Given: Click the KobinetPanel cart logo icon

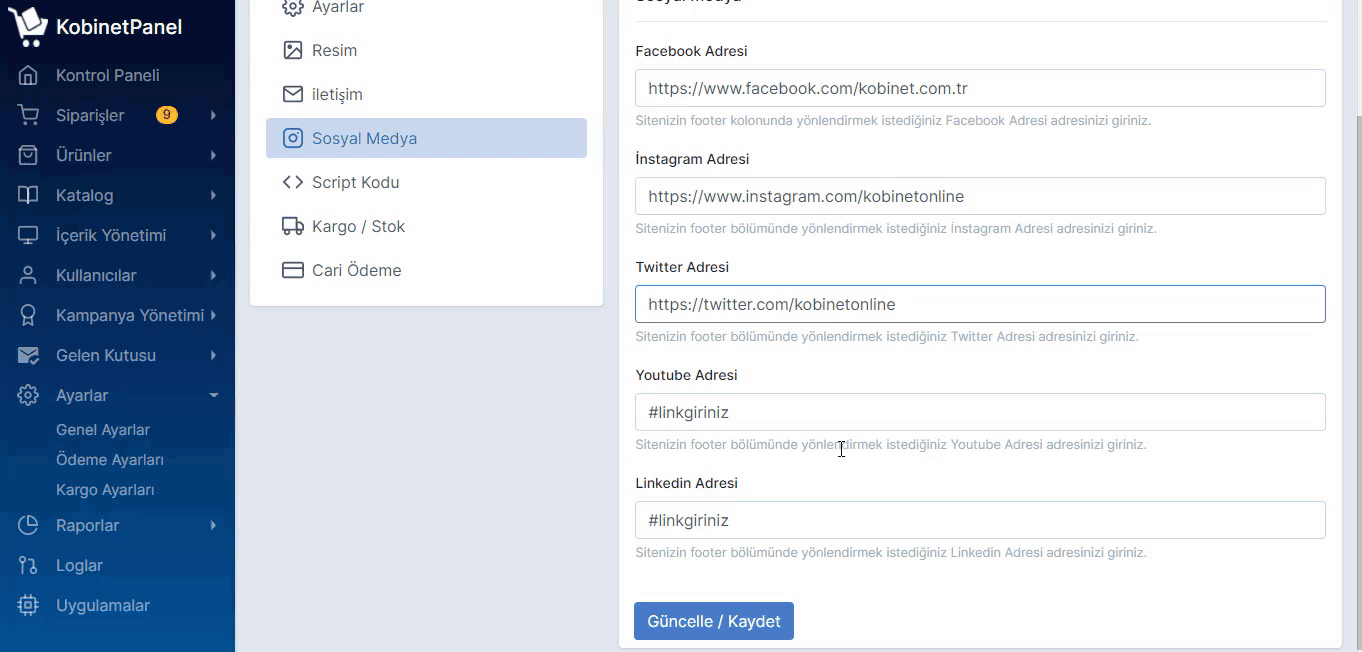Looking at the screenshot, I should tap(28, 26).
